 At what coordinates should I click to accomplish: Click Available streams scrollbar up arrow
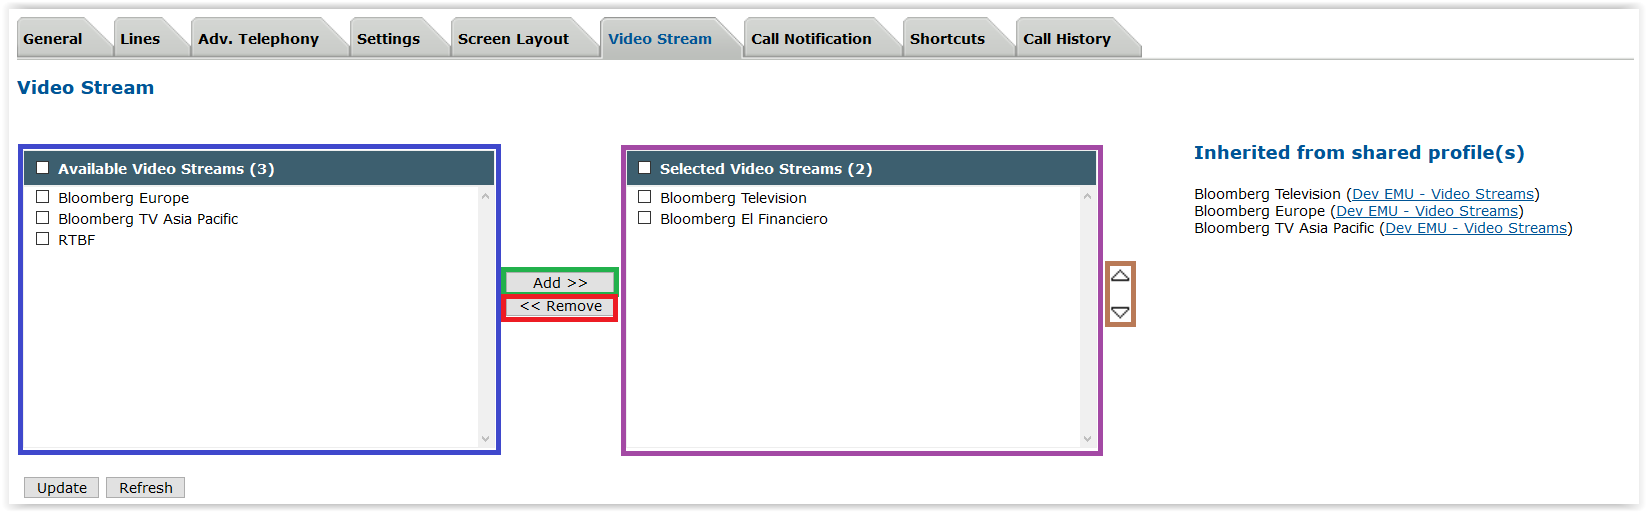[x=485, y=196]
